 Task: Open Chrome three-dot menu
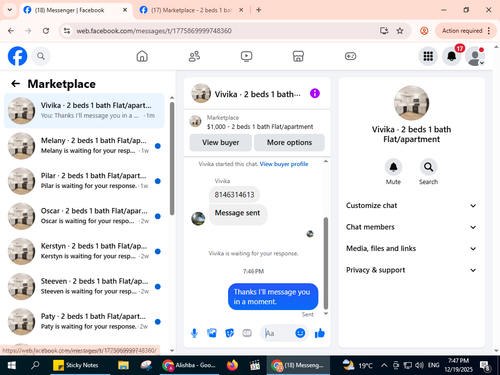(489, 31)
